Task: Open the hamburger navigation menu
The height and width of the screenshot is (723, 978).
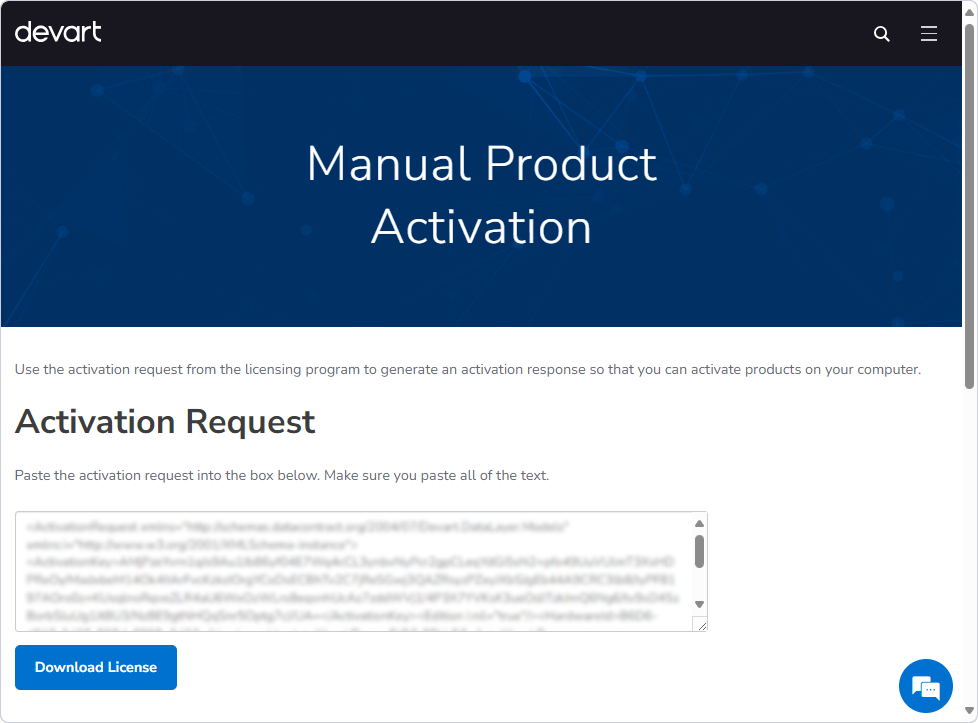Action: (x=928, y=33)
